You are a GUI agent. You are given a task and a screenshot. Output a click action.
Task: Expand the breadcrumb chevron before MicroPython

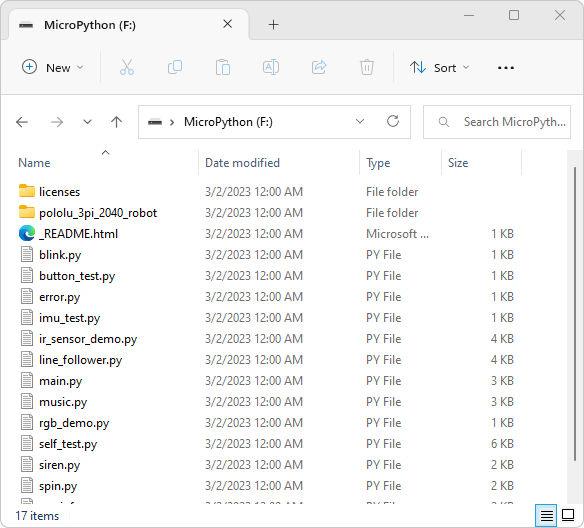pos(172,122)
